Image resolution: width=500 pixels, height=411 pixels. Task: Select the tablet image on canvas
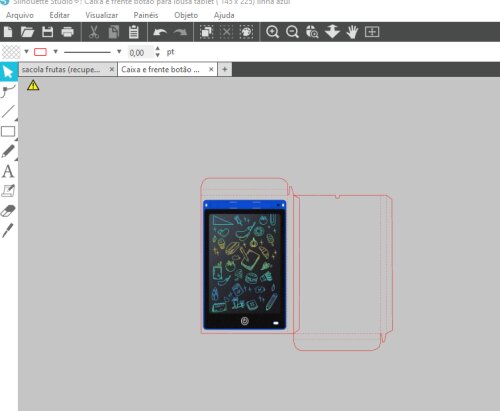(245, 264)
